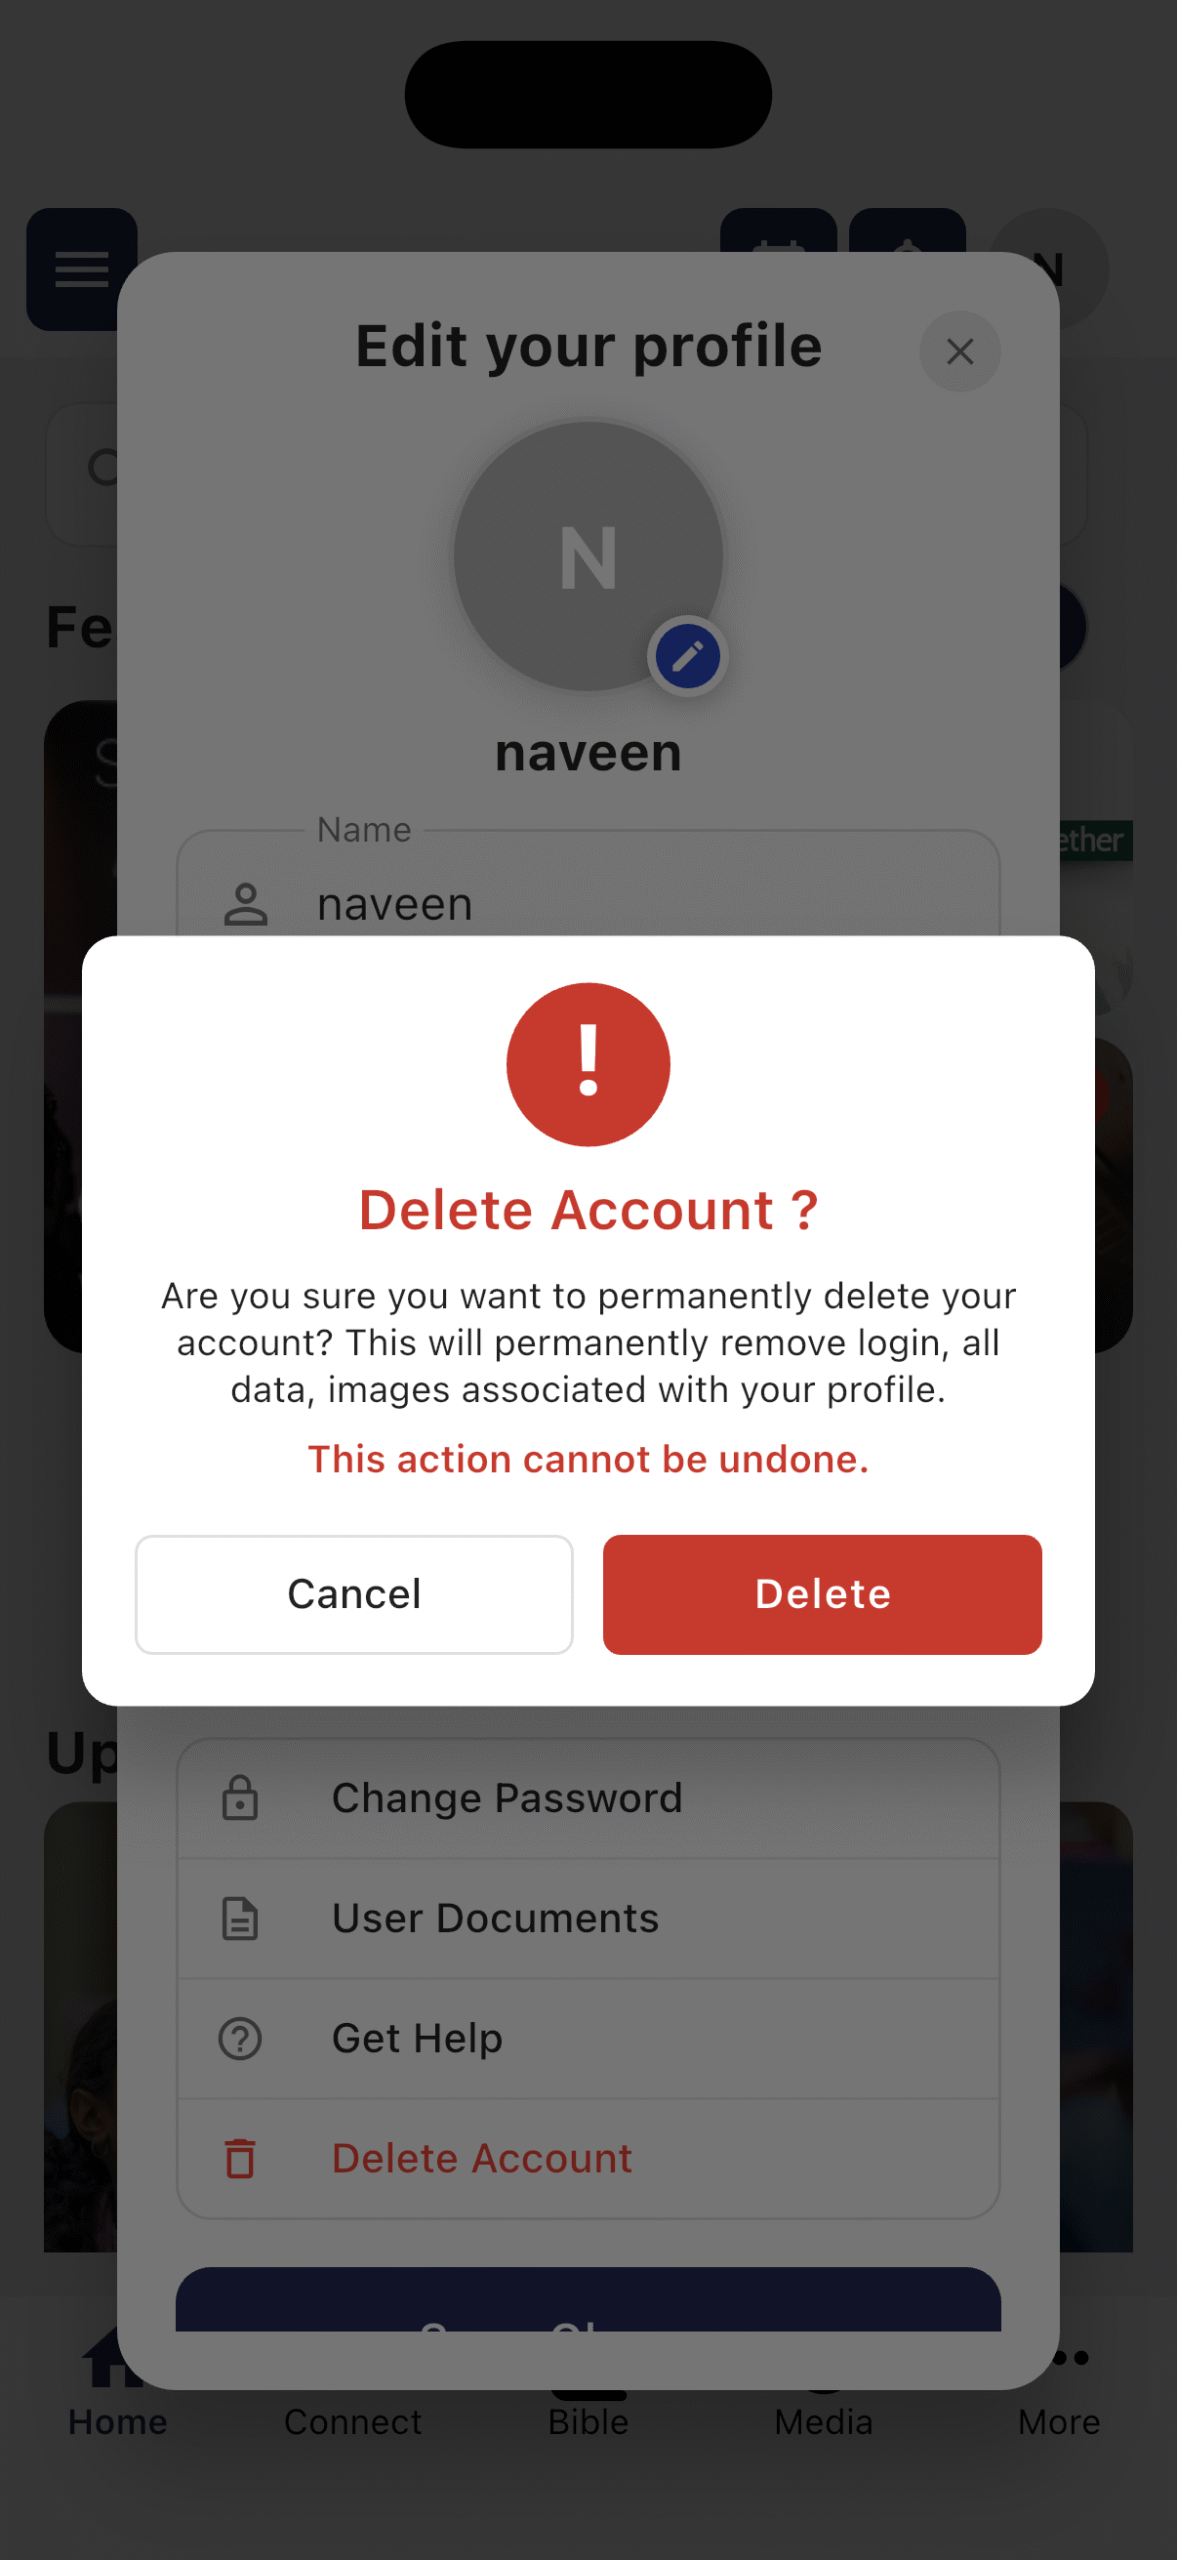Tap the pencil icon on the avatar
Screen dimensions: 1177x2560
[x=687, y=657]
